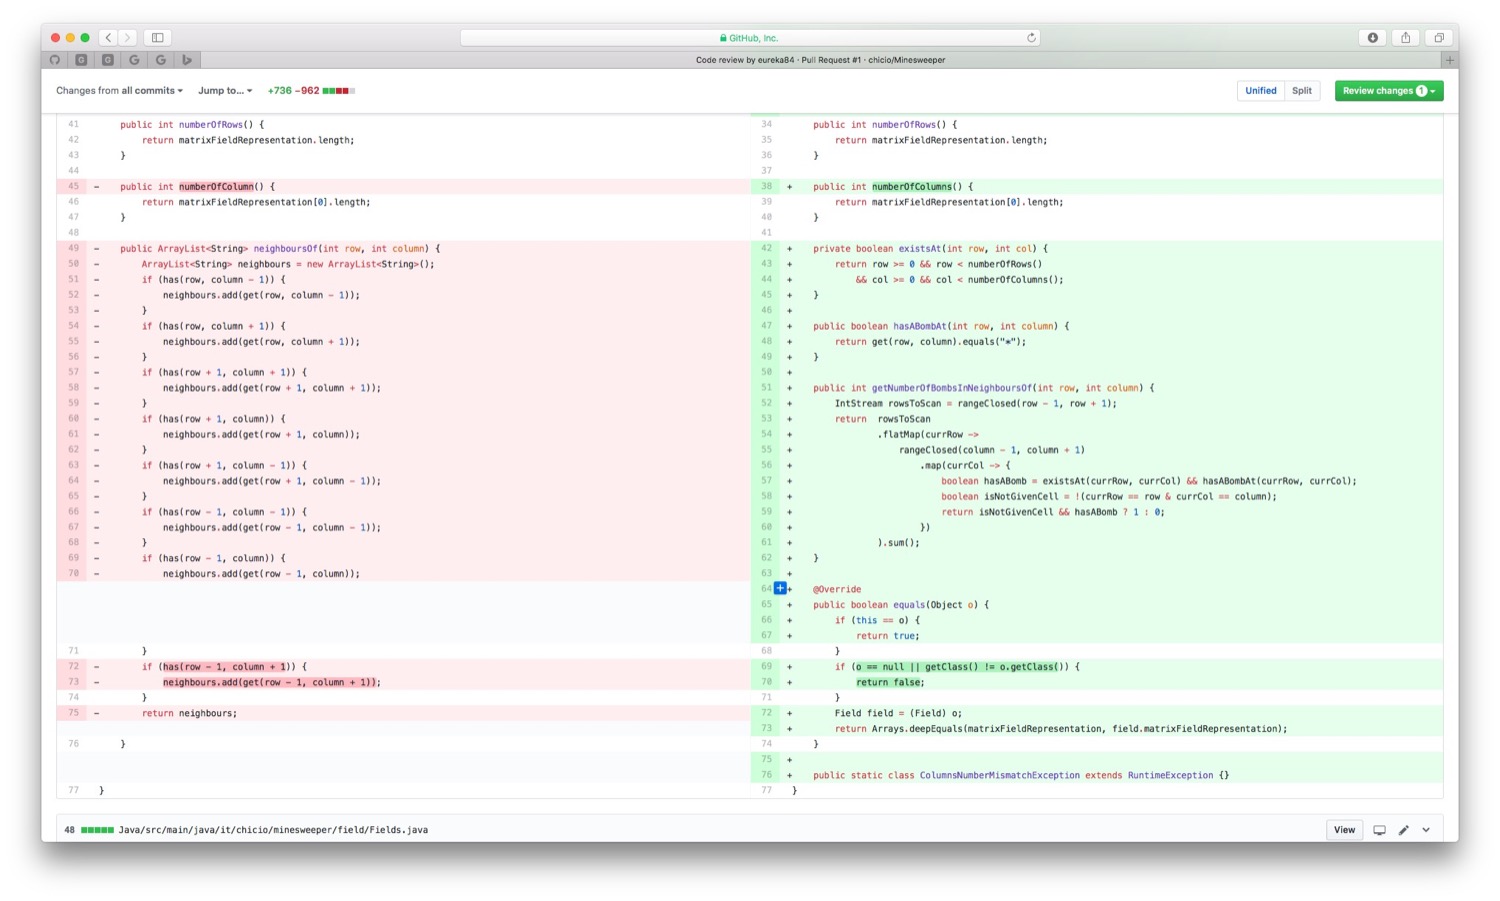
Task: Click the Safari address bar showing GitHub, Inc.
Action: coord(750,38)
